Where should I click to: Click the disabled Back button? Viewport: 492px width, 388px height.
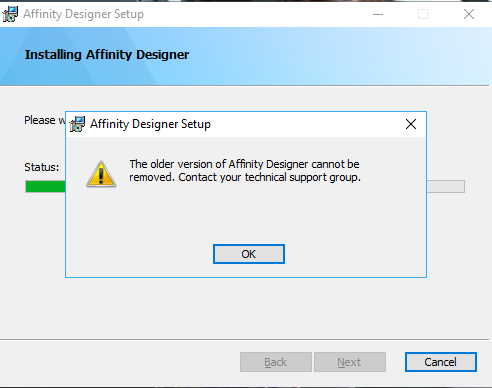[276, 362]
